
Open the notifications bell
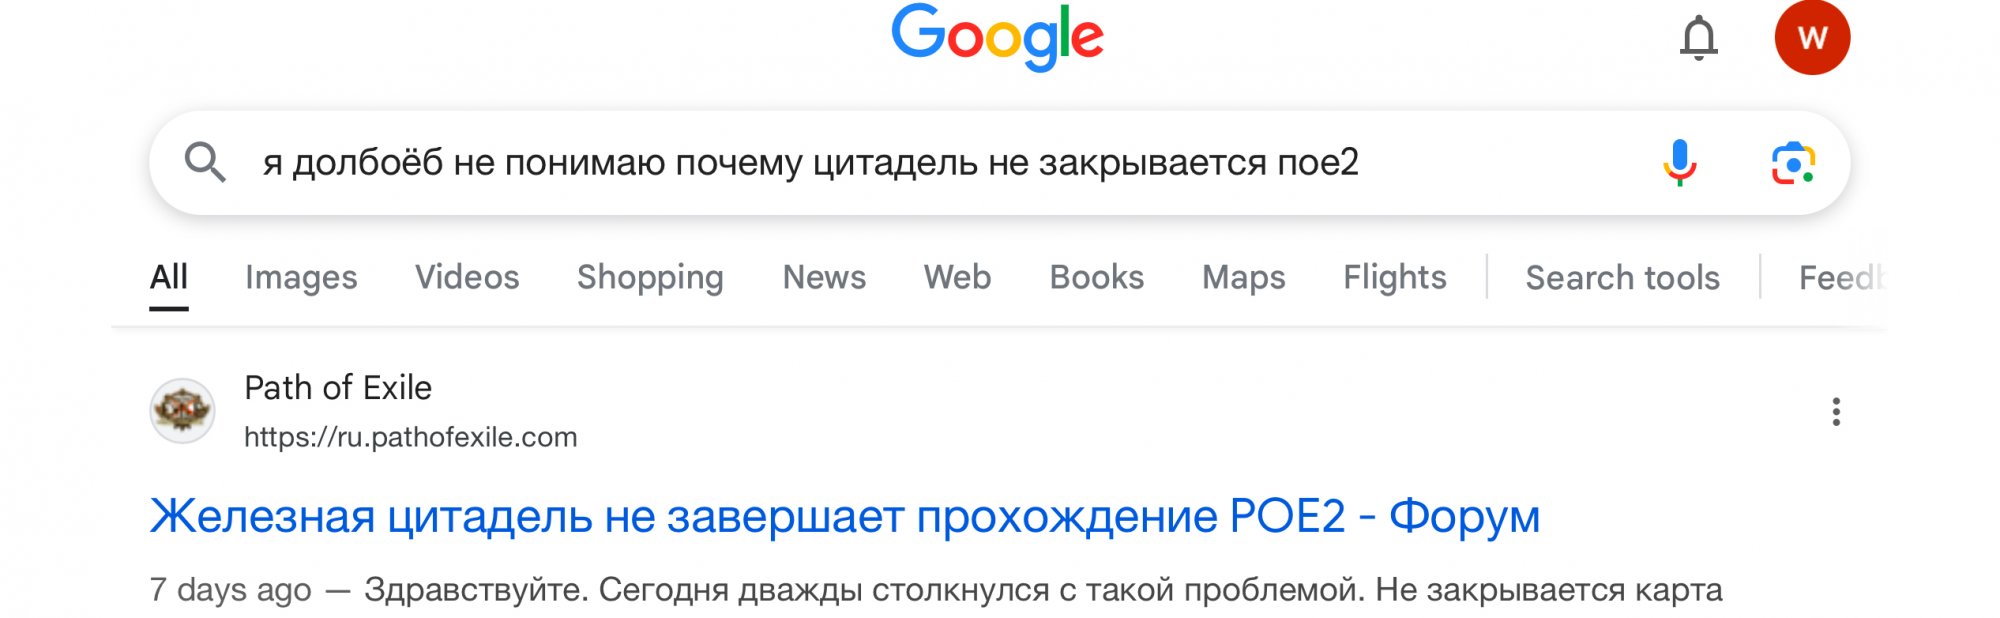(1698, 39)
